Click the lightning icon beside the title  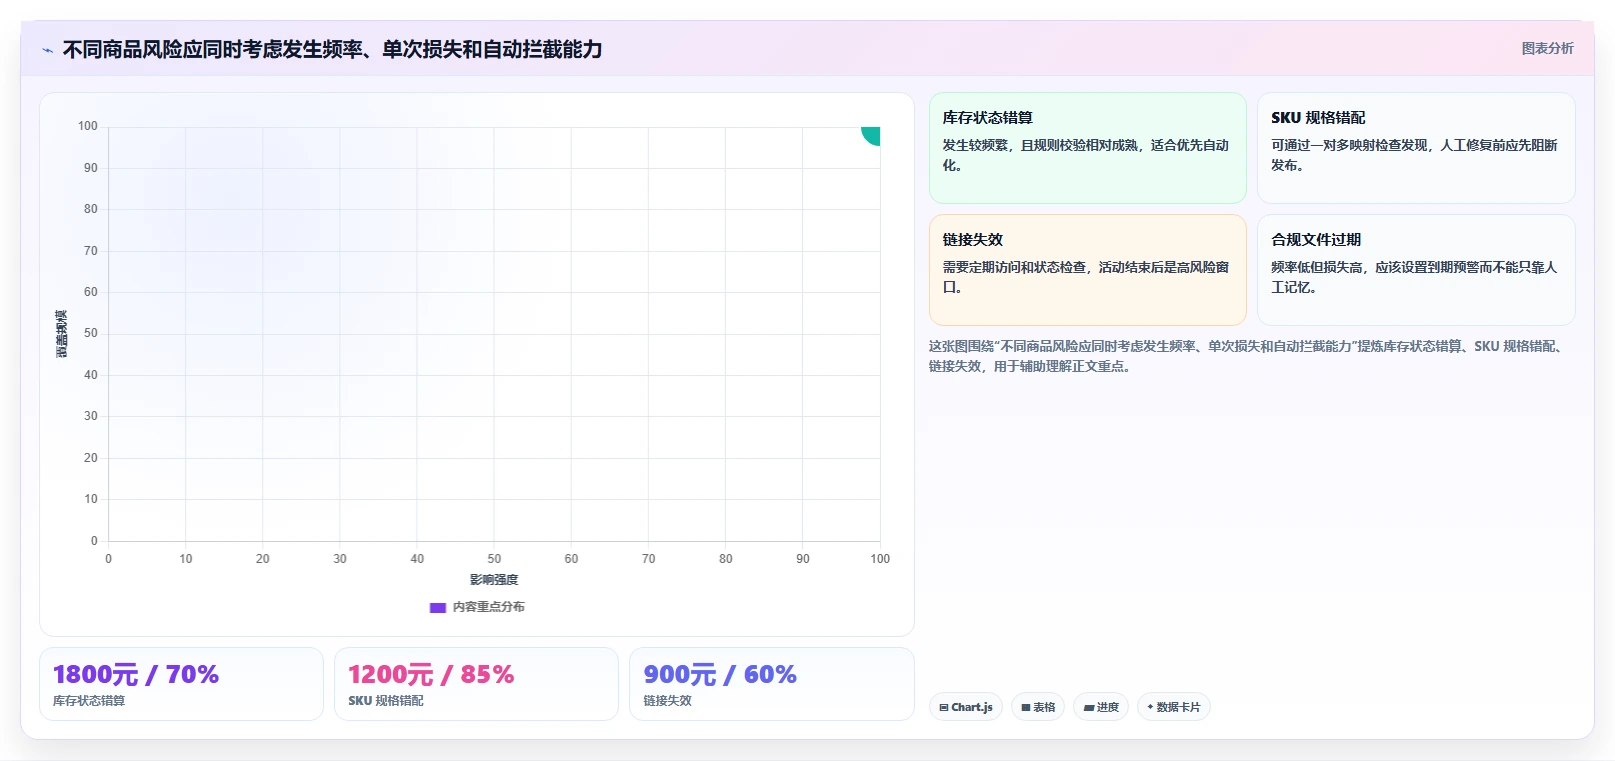point(47,50)
